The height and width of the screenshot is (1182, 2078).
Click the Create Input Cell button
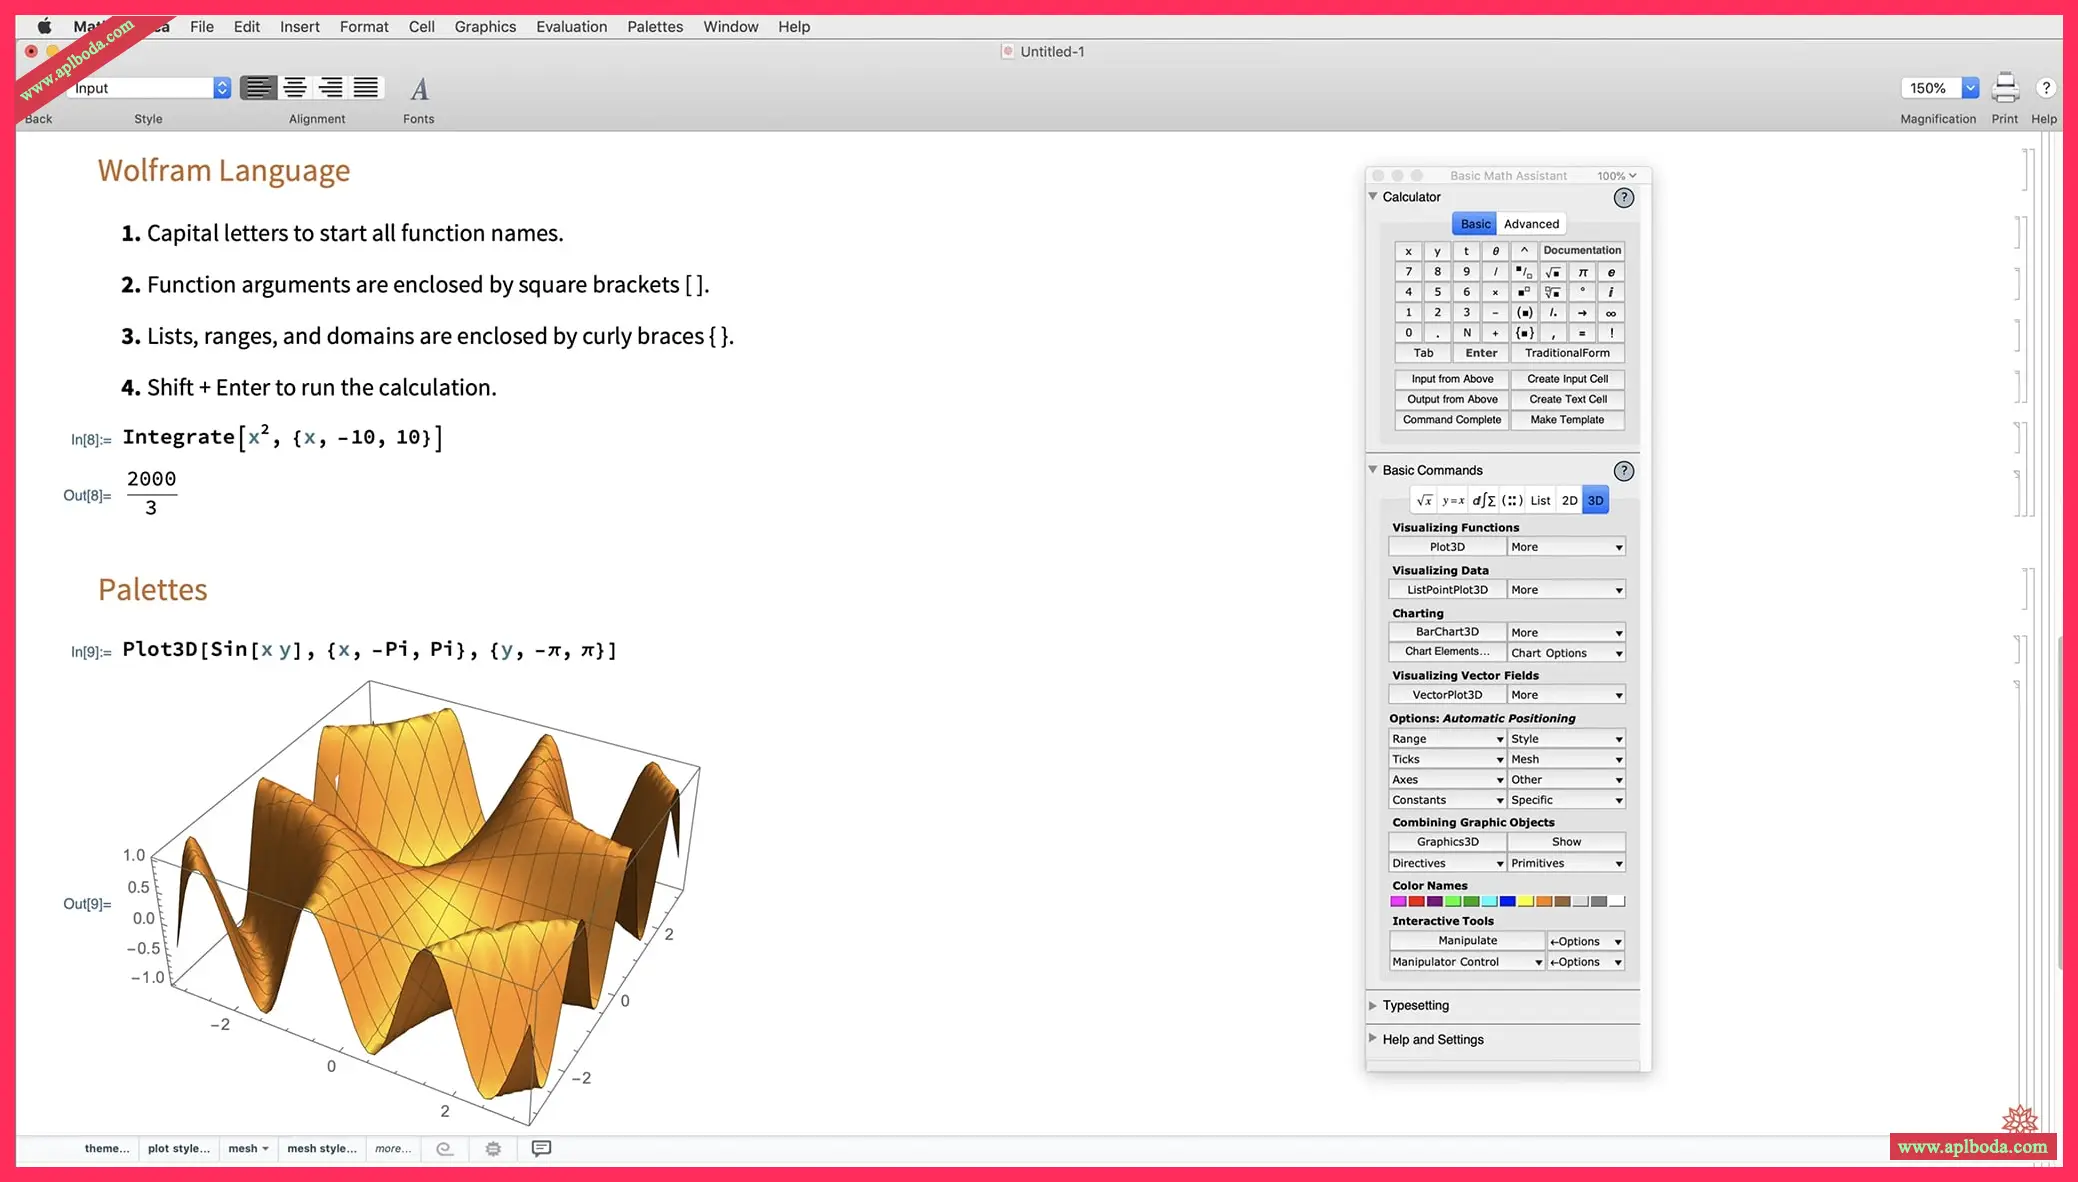1567,379
